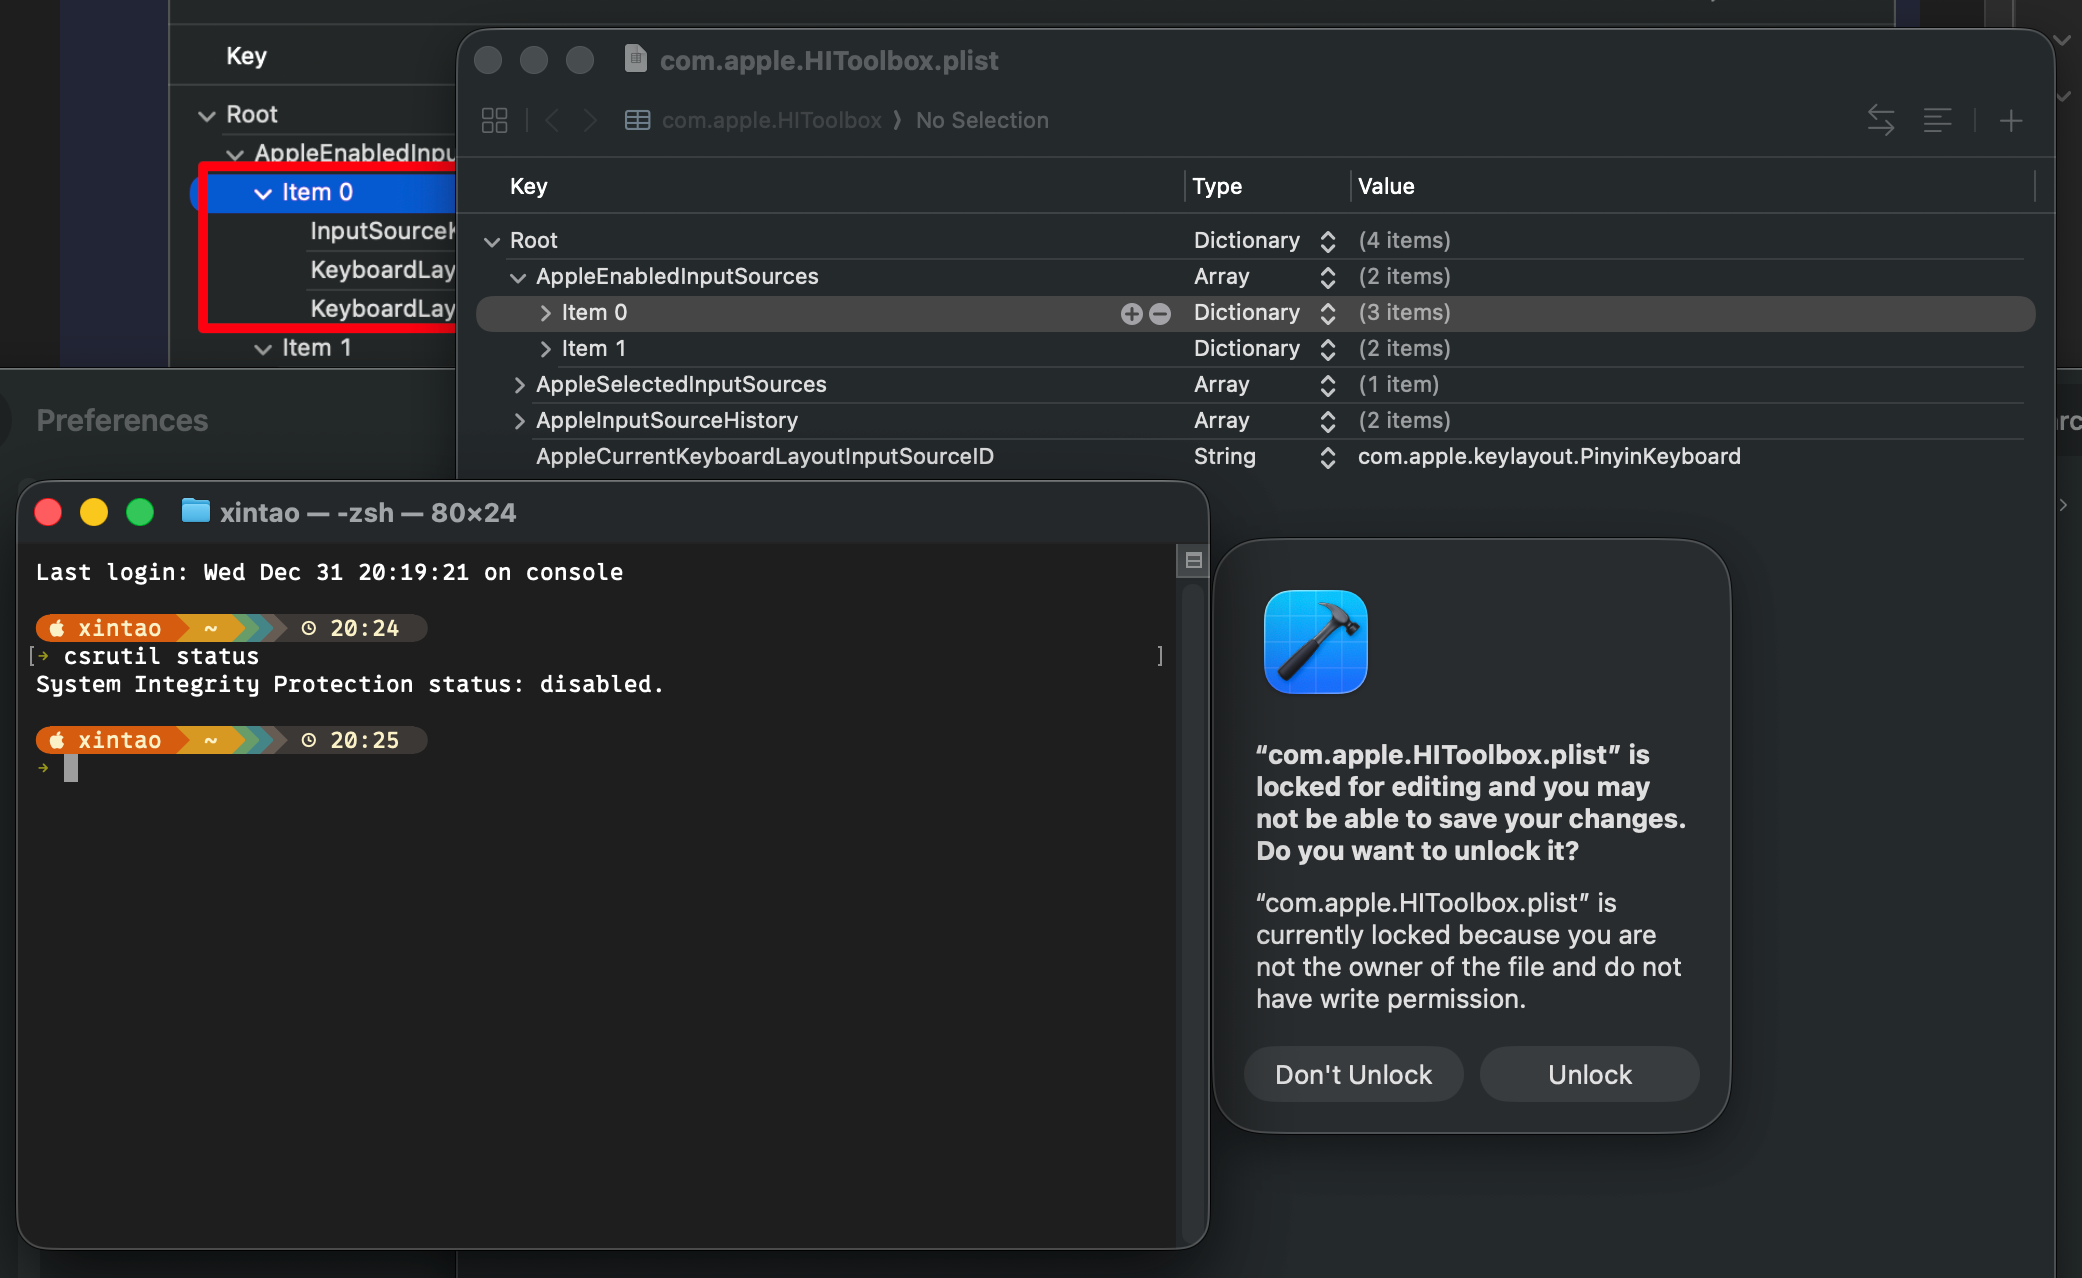
Task: Click the plist file icon in title bar
Action: (x=636, y=59)
